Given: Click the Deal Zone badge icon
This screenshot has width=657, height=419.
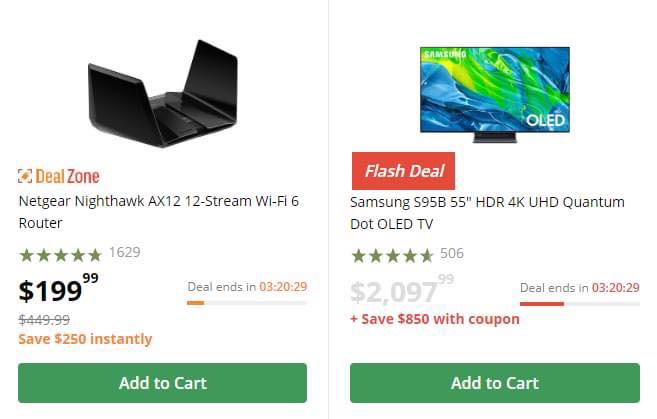Looking at the screenshot, I should (26, 176).
